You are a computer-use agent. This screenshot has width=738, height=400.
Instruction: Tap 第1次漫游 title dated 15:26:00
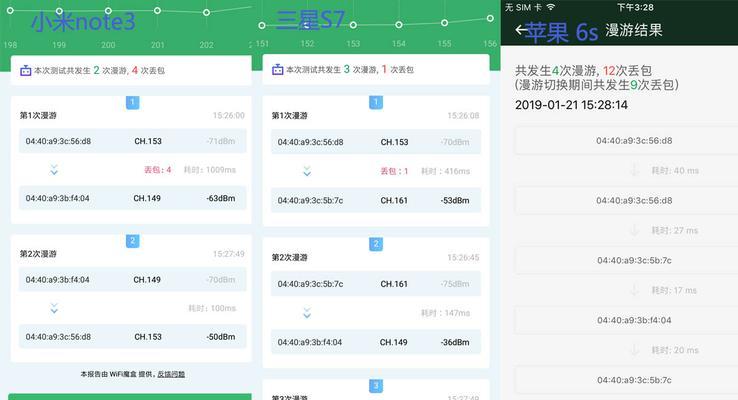click(38, 115)
